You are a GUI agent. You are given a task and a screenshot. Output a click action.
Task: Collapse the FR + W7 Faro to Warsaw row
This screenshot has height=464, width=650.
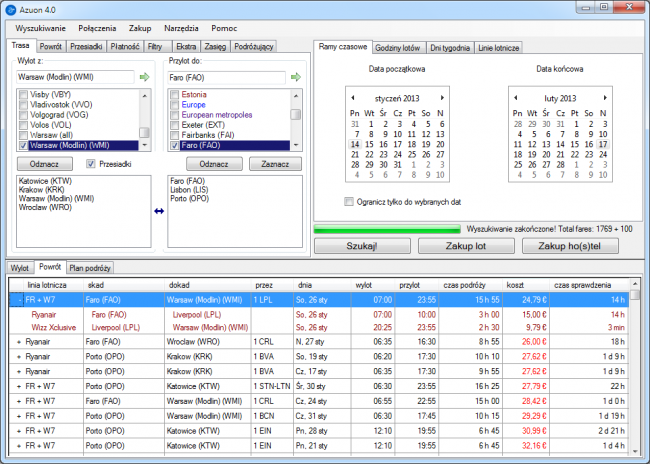click(19, 299)
